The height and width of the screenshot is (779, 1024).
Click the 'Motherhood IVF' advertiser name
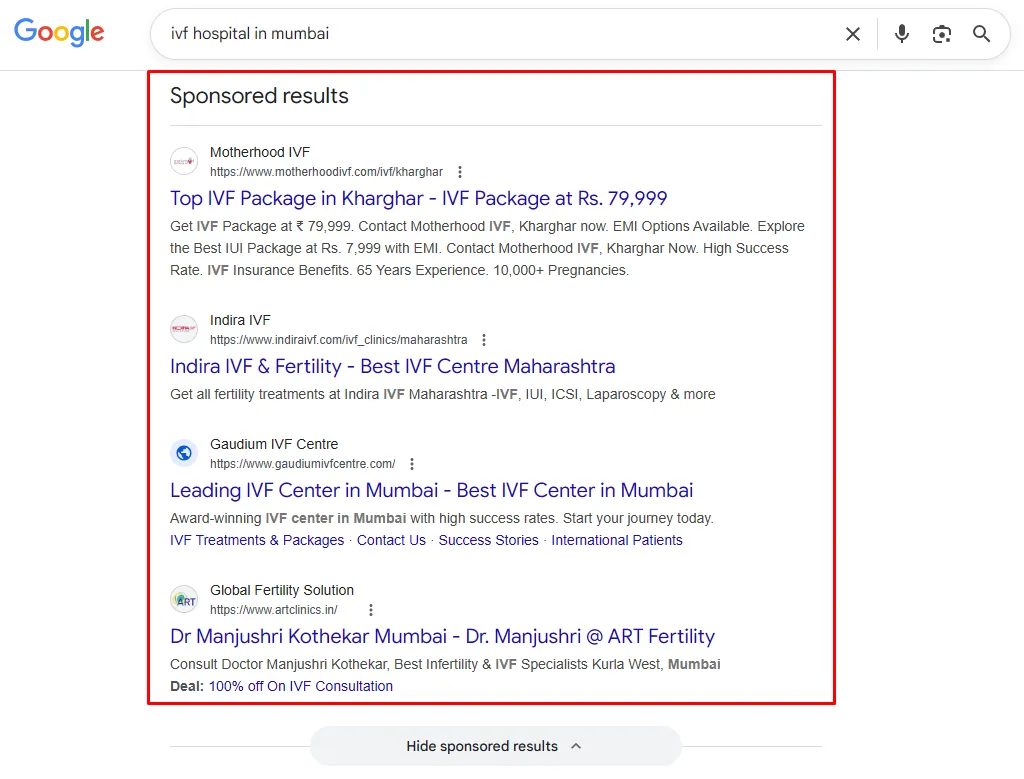(260, 152)
